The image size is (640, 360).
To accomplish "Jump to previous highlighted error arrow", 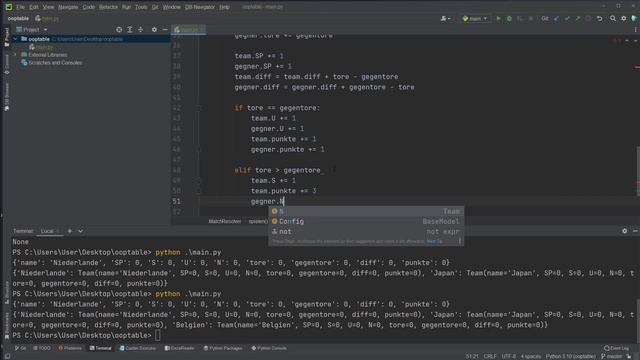I will pos(627,40).
